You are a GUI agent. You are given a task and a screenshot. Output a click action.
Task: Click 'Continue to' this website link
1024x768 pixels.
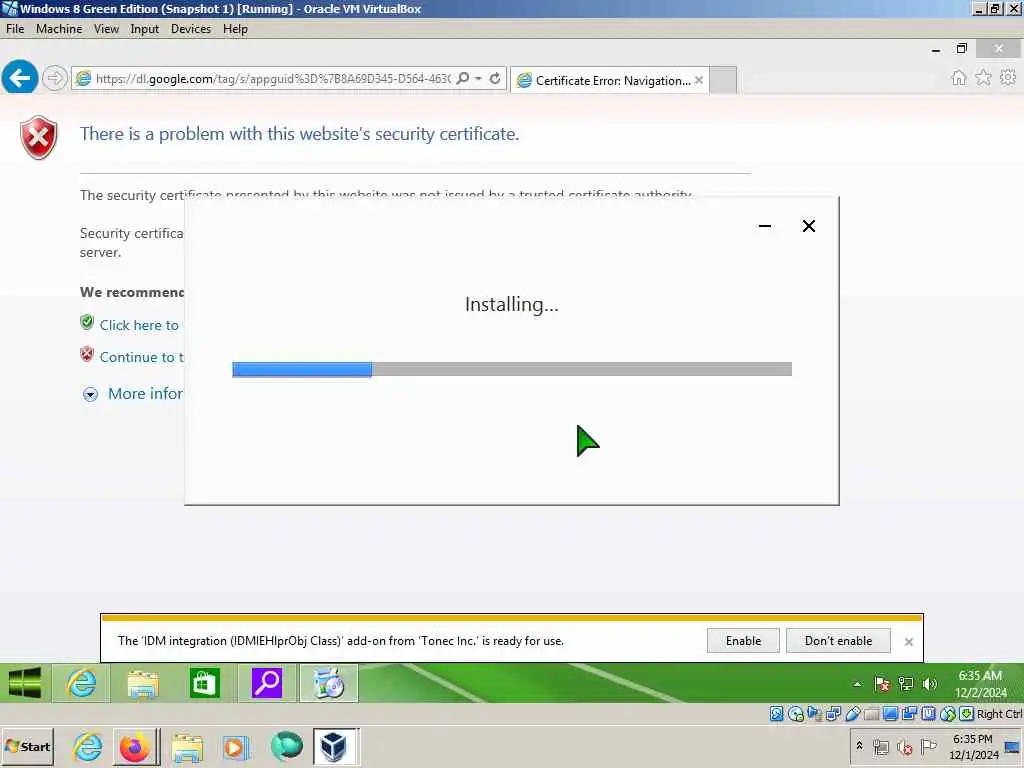pos(142,357)
